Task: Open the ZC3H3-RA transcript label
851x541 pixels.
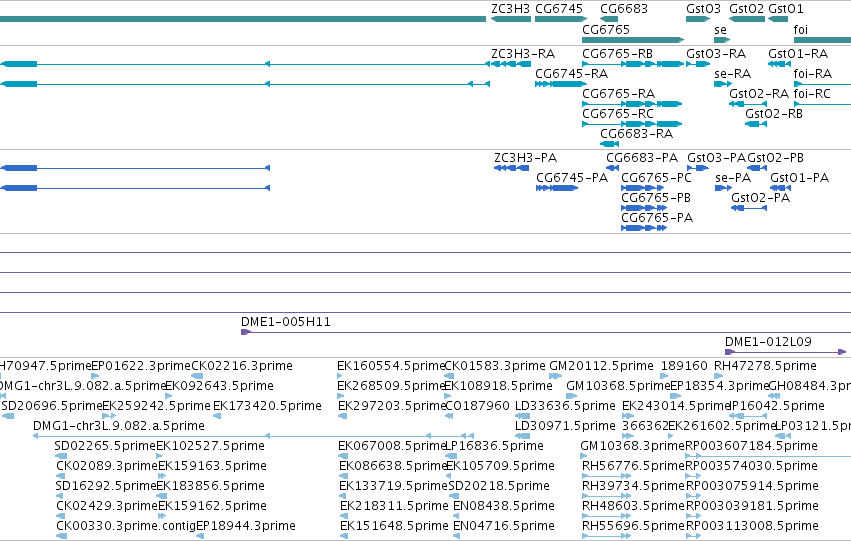Action: pyautogui.click(x=523, y=54)
